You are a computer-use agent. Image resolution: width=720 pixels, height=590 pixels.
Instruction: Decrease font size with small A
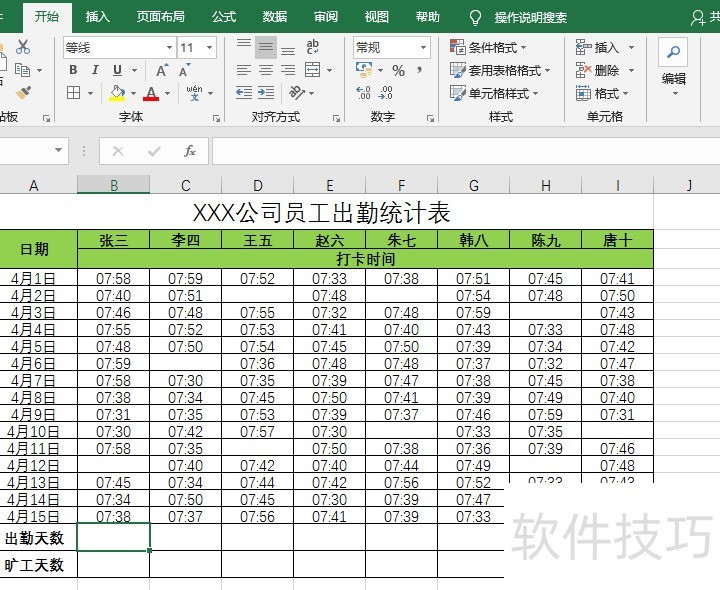click(x=184, y=70)
